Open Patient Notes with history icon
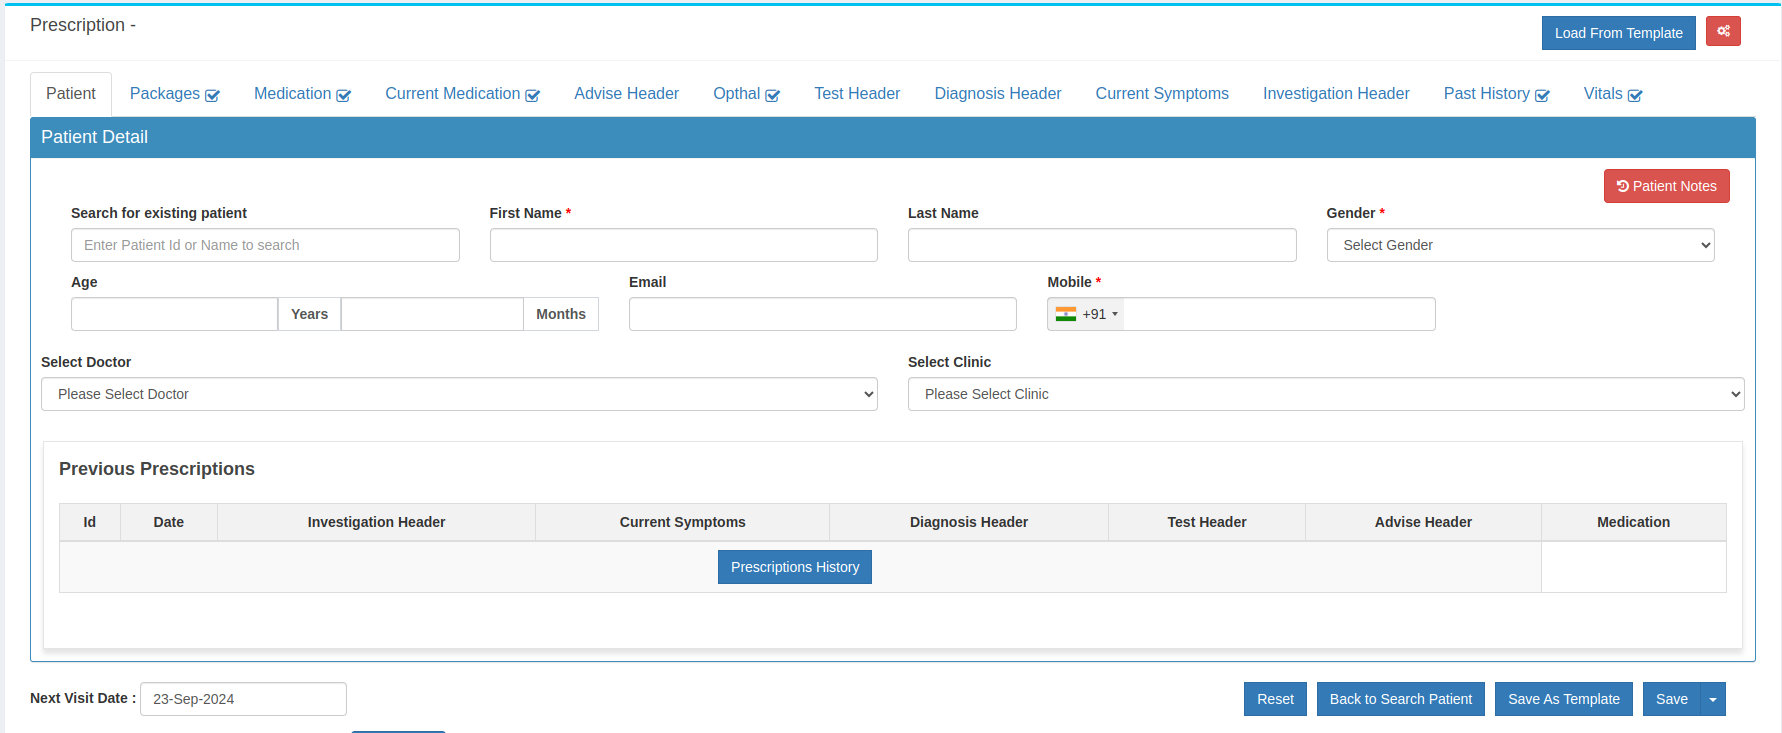Image resolution: width=1782 pixels, height=733 pixels. coord(1666,186)
